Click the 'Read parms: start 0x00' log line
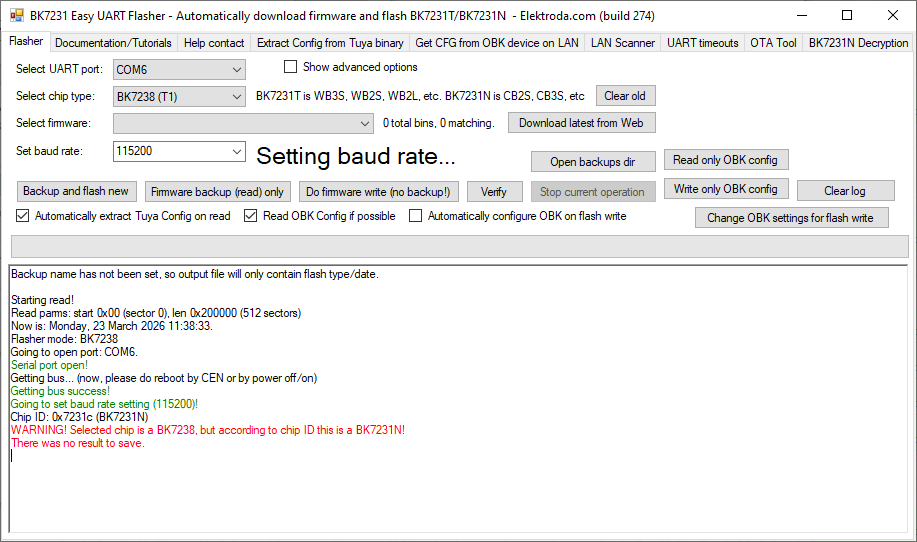Viewport: 917px width, 542px height. pos(156,313)
